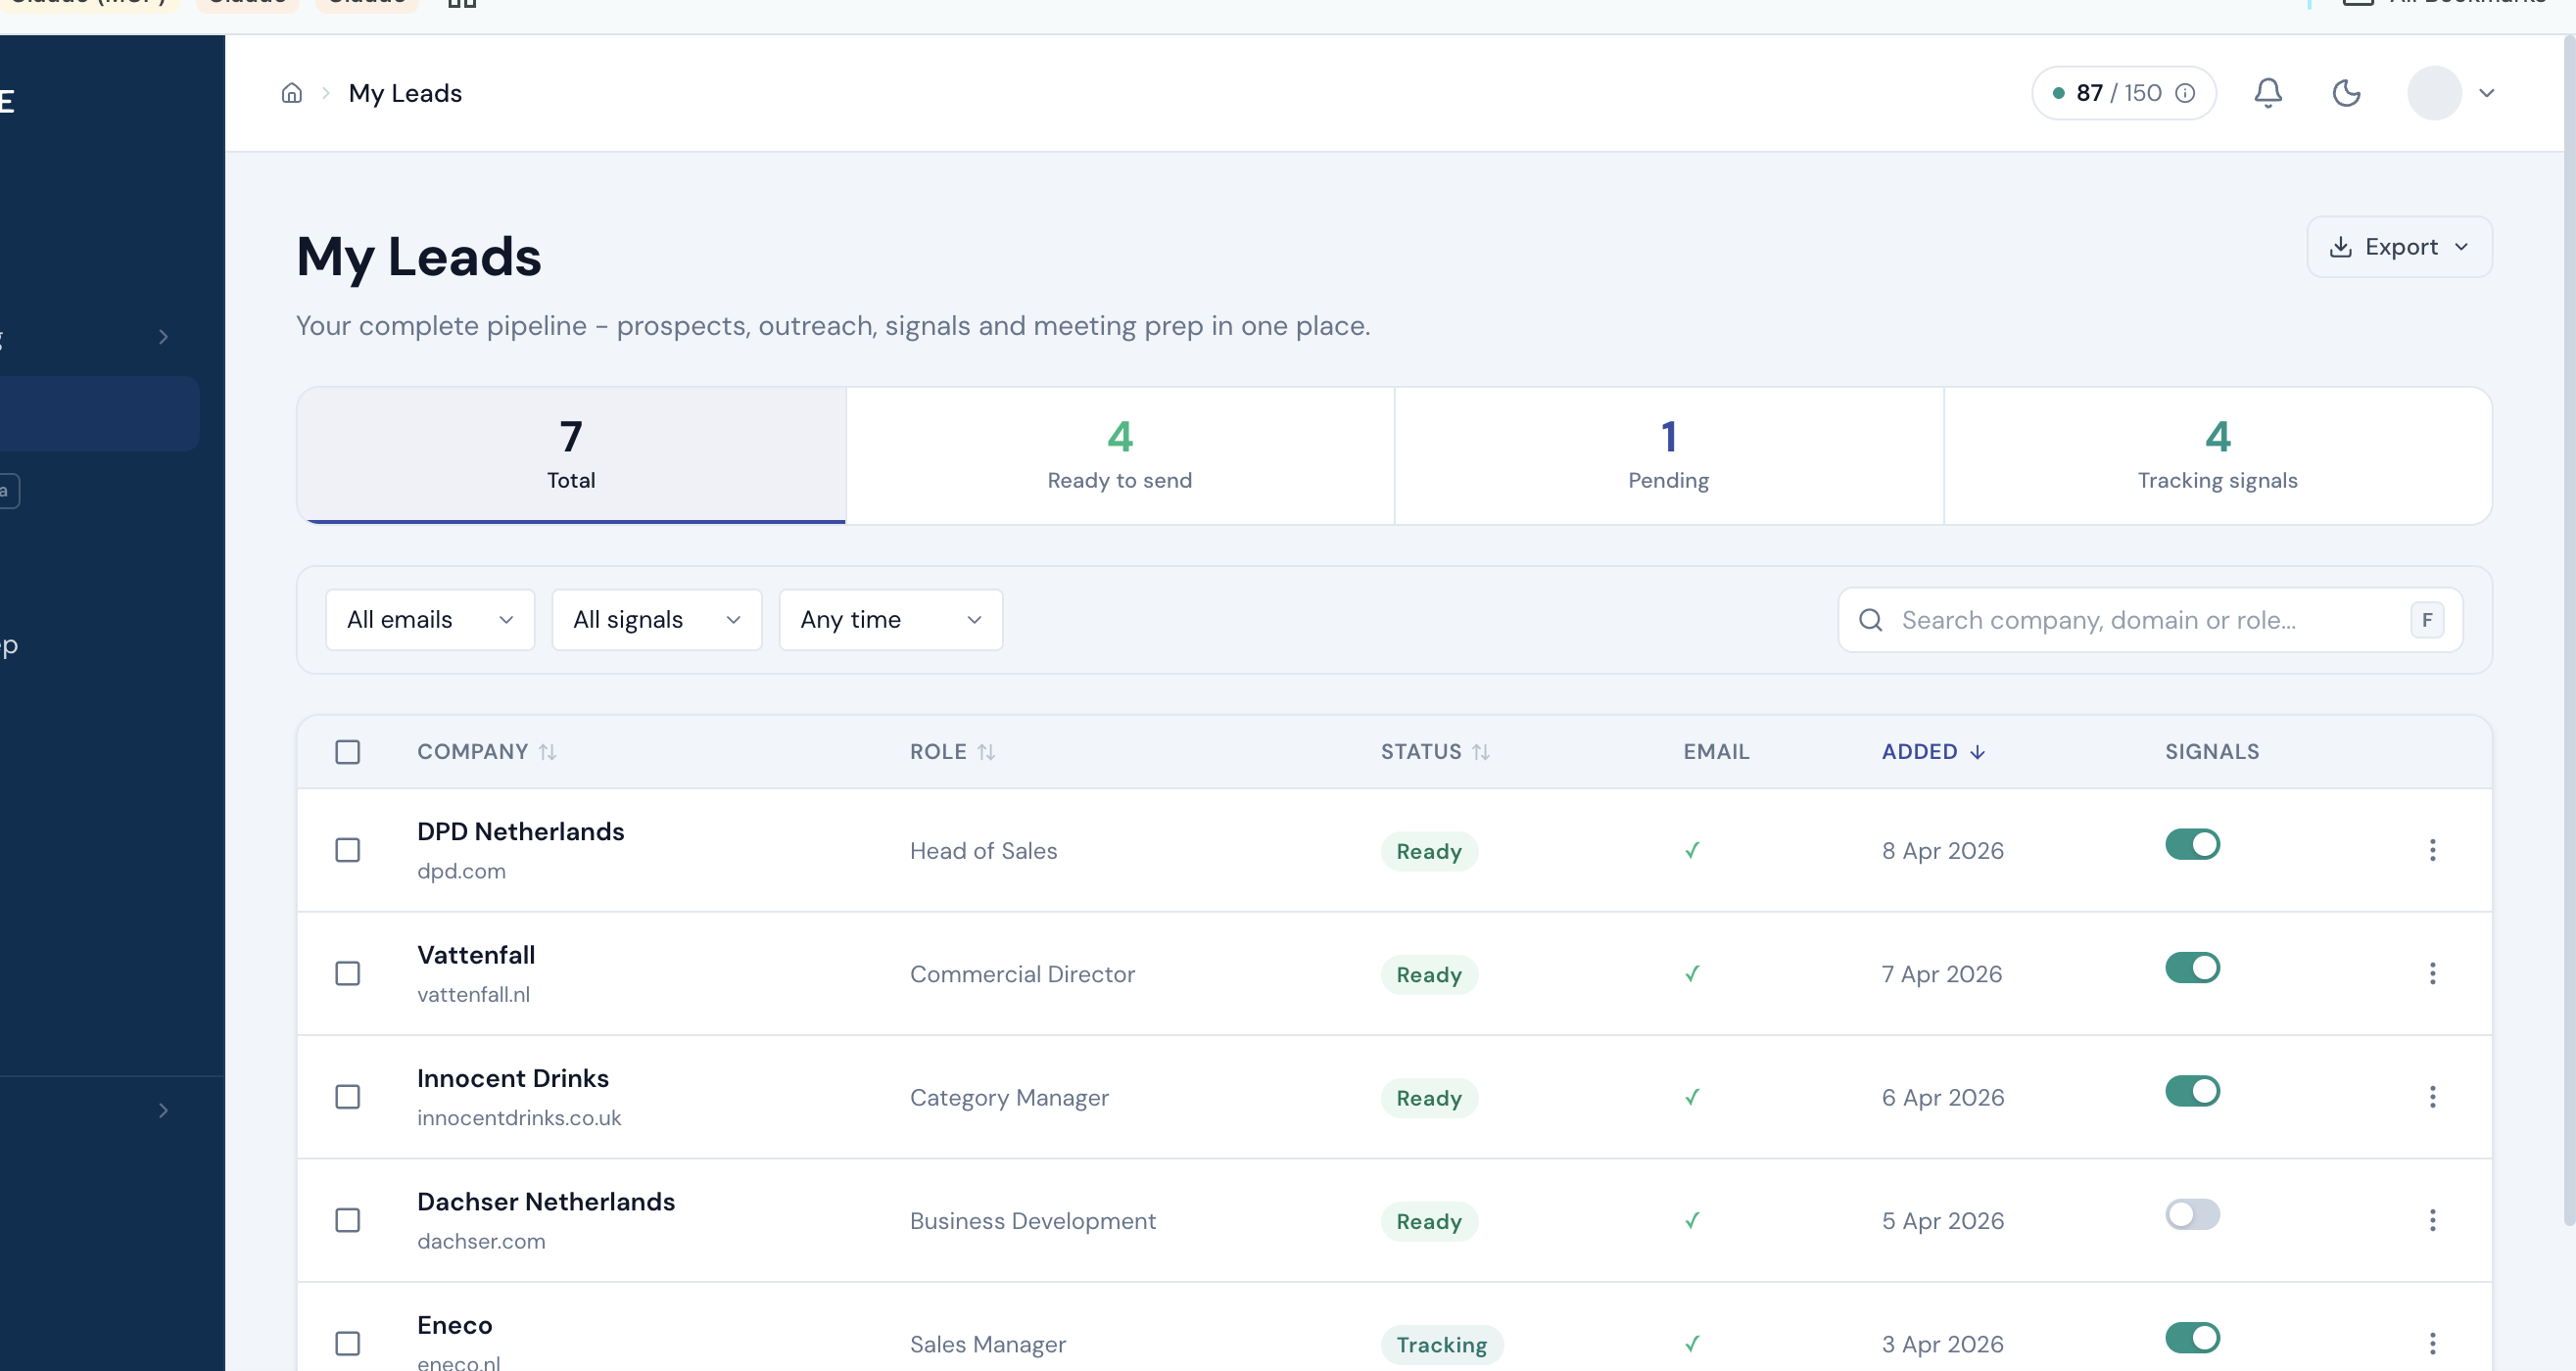Image resolution: width=2576 pixels, height=1371 pixels.
Task: Select the checkbox for Innocent Drinks
Action: click(x=348, y=1097)
